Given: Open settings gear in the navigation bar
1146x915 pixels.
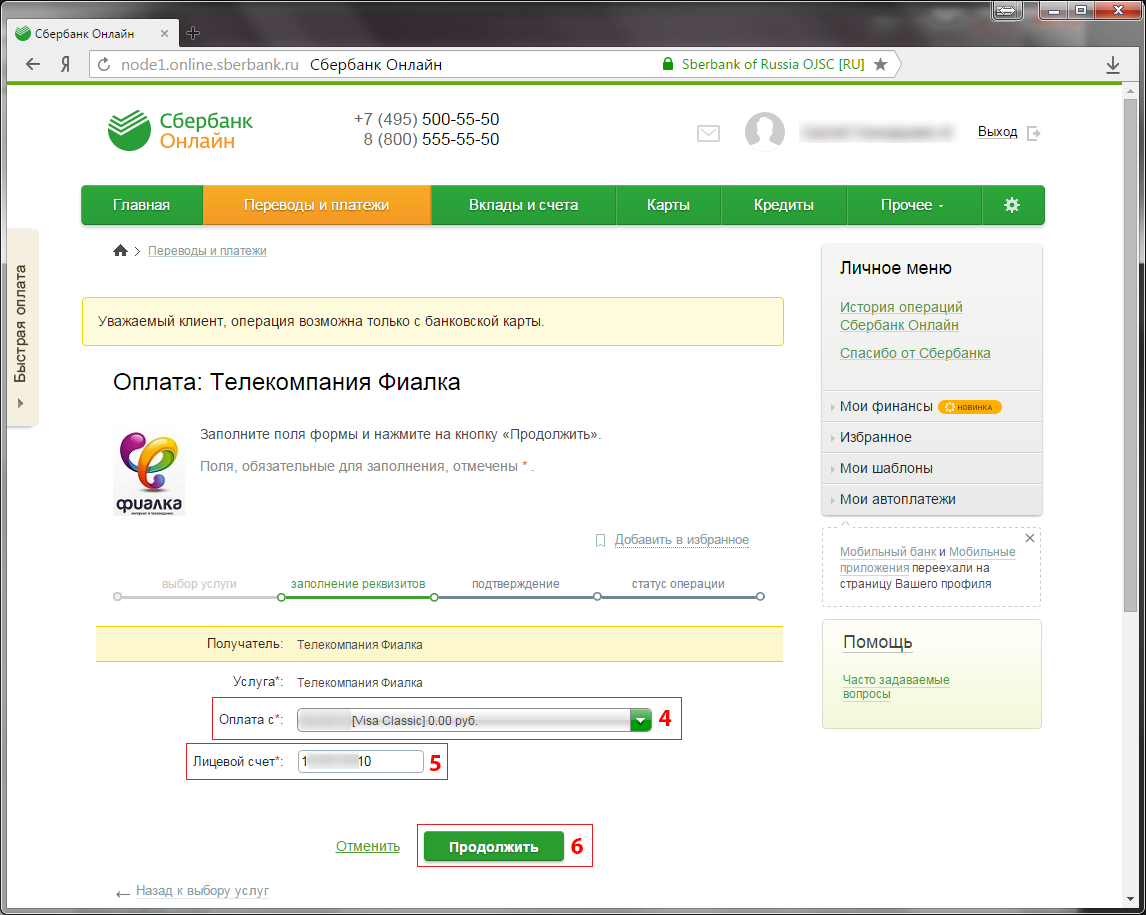Looking at the screenshot, I should 1012,205.
